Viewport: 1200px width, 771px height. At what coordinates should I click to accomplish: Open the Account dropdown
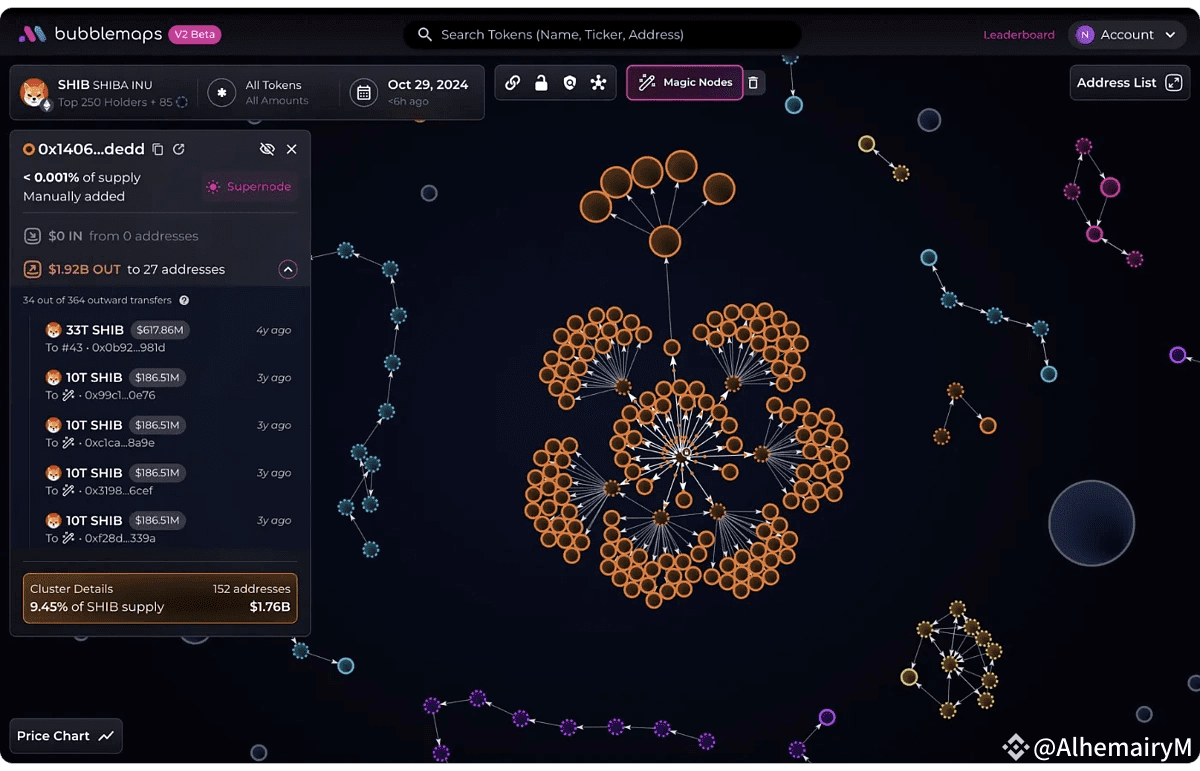click(x=1127, y=34)
